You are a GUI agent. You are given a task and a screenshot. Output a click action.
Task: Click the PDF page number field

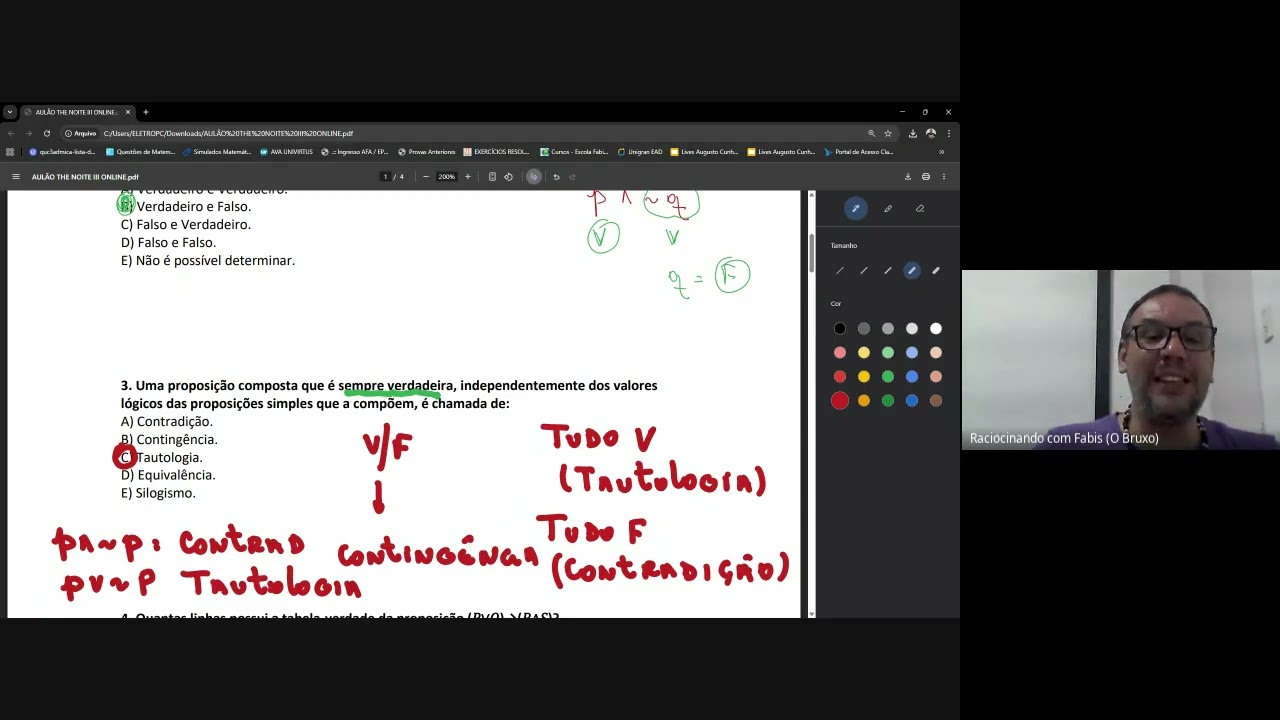click(x=386, y=177)
